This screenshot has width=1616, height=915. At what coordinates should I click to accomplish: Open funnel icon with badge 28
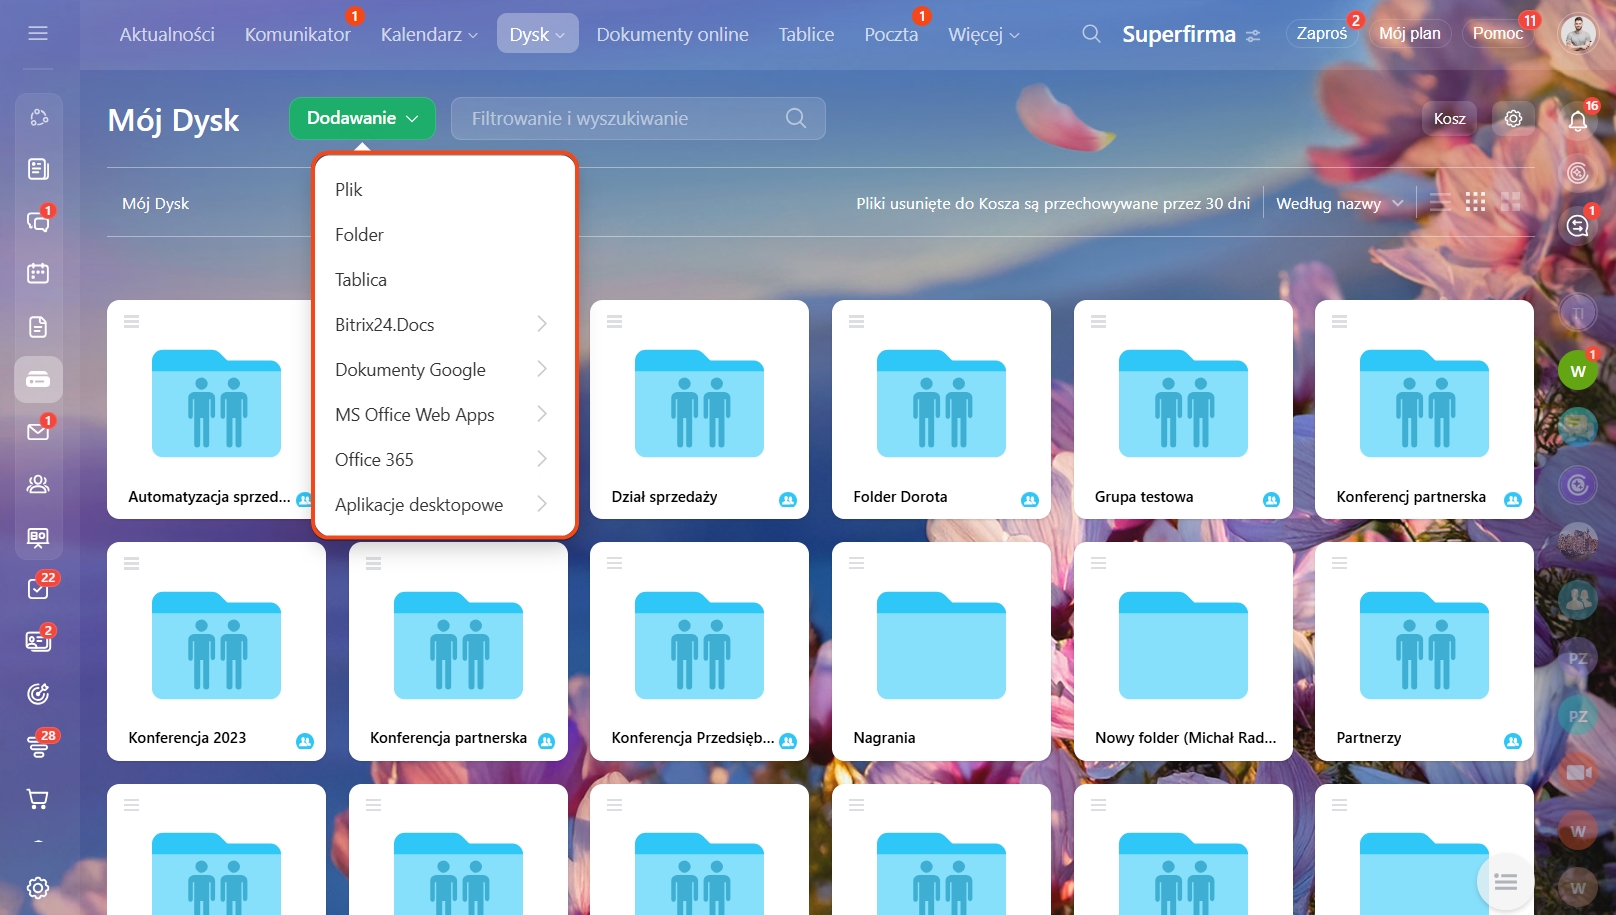(x=38, y=746)
